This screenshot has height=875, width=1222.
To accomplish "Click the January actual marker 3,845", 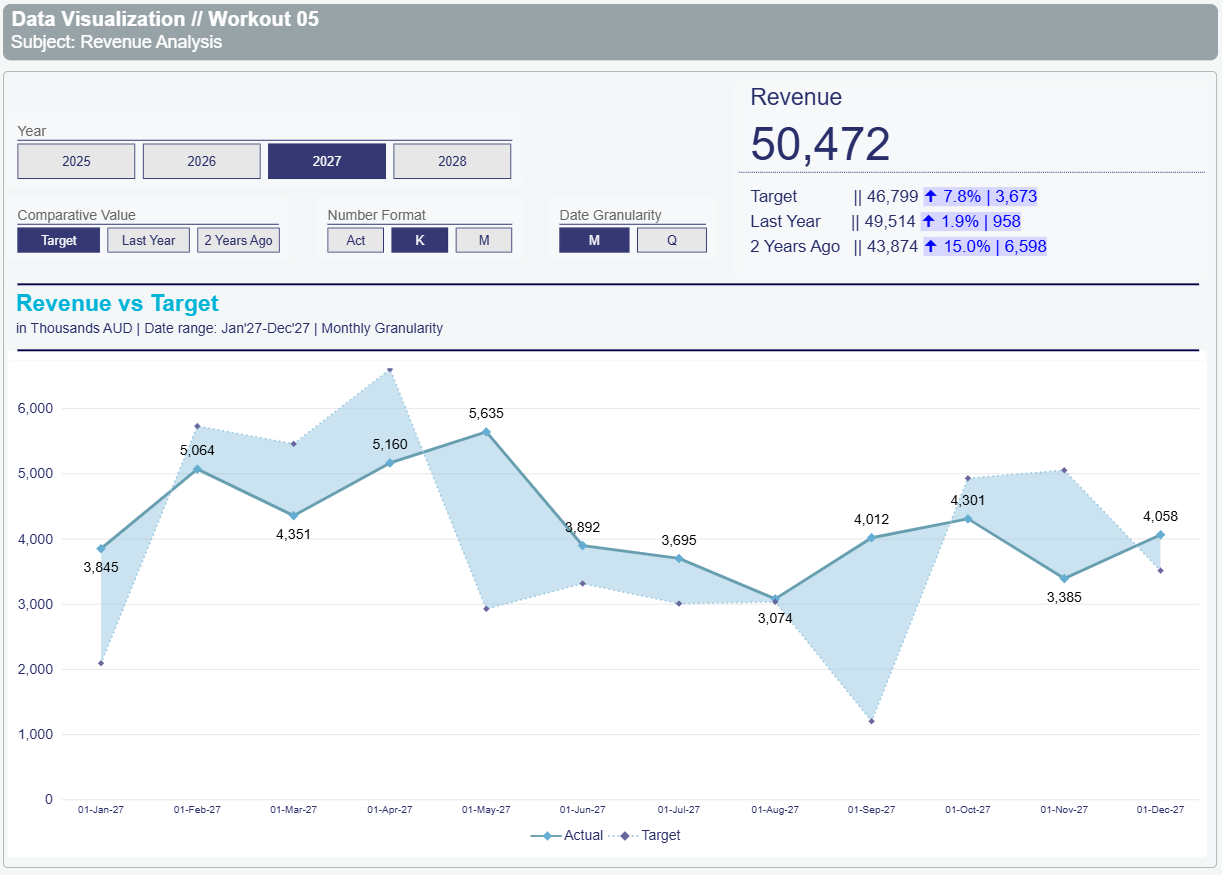I will click(101, 548).
